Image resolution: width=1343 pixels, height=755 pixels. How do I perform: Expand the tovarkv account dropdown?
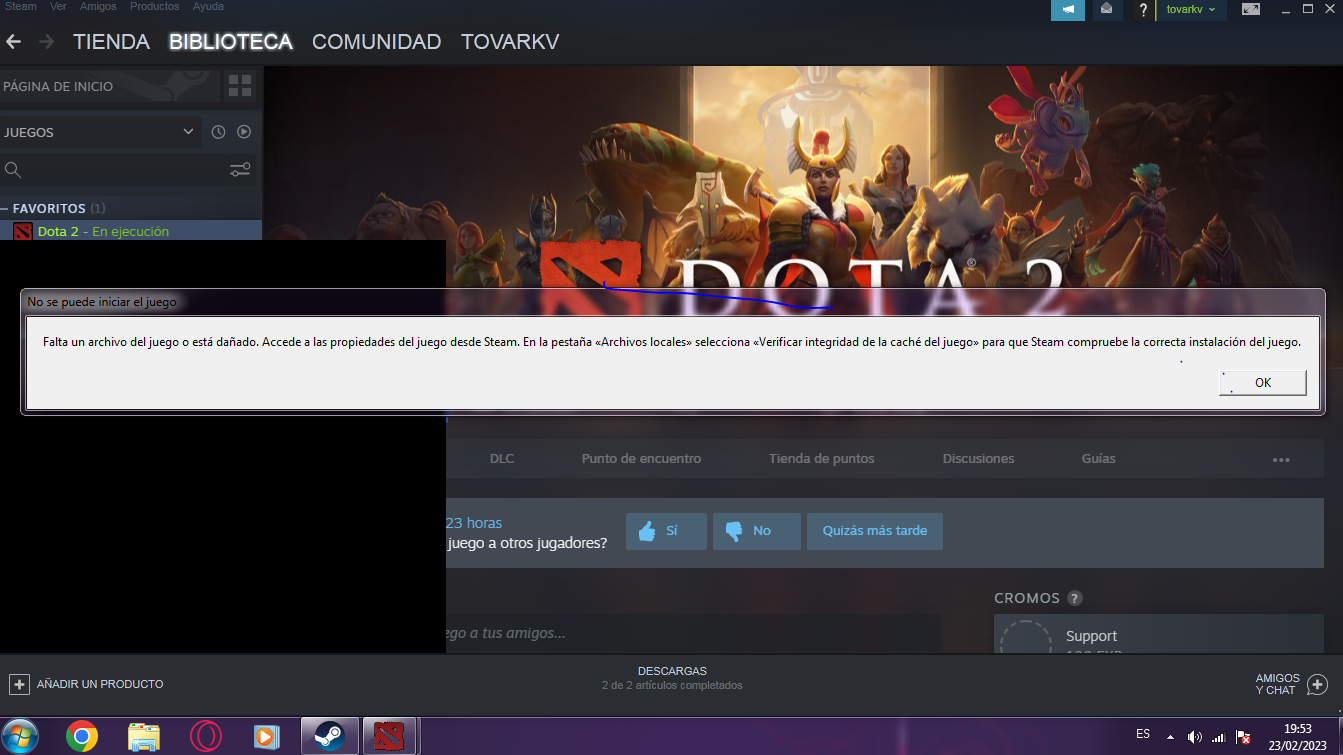click(1190, 9)
